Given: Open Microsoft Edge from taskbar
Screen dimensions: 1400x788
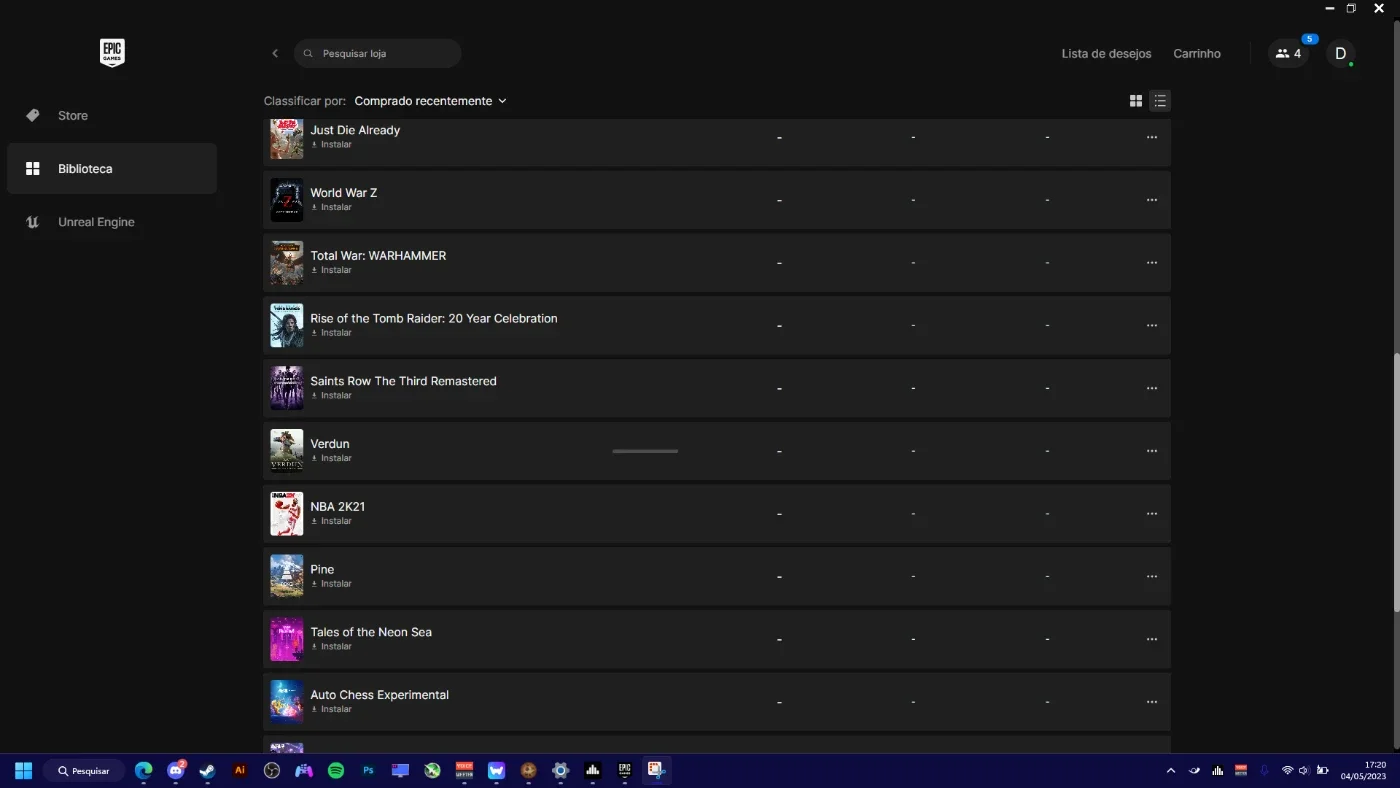Looking at the screenshot, I should (144, 771).
